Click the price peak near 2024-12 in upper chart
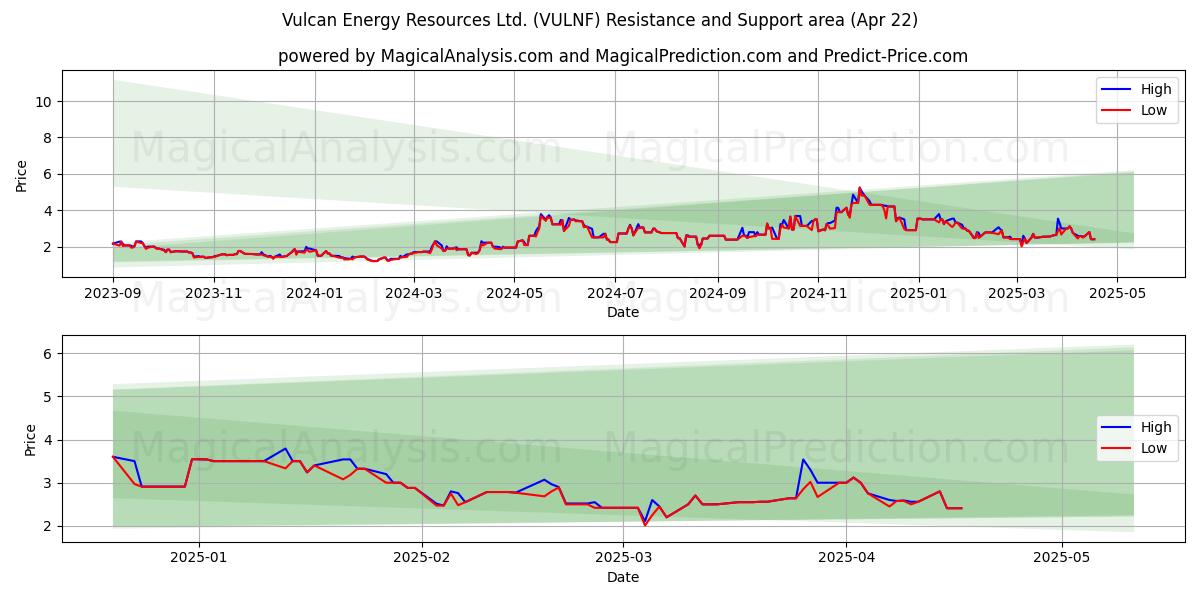Viewport: 1200px width, 600px height. click(859, 187)
